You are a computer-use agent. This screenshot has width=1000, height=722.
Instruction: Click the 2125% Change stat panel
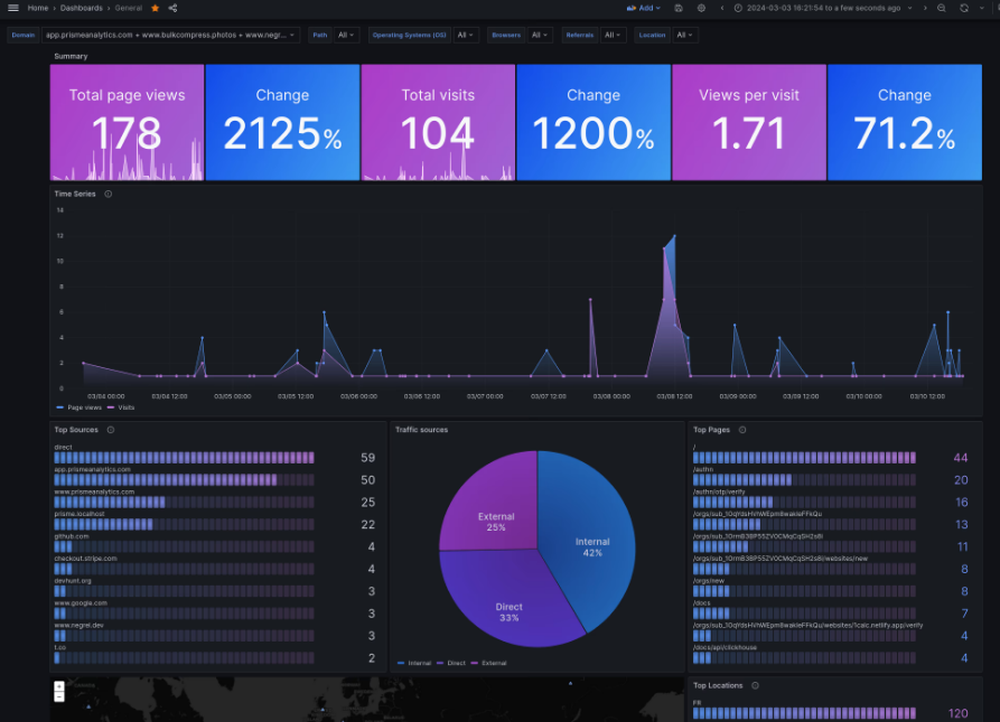283,122
